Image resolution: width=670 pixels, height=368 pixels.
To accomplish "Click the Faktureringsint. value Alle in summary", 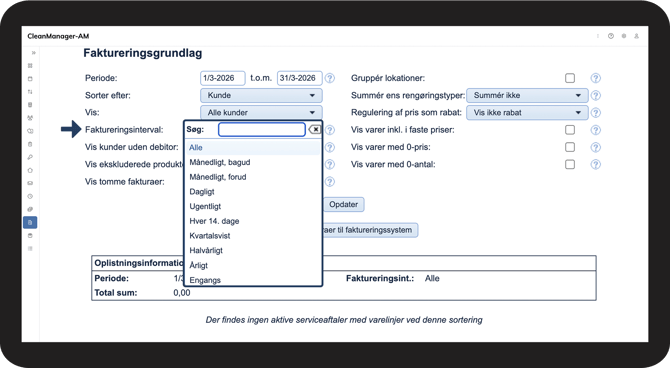I will point(432,278).
